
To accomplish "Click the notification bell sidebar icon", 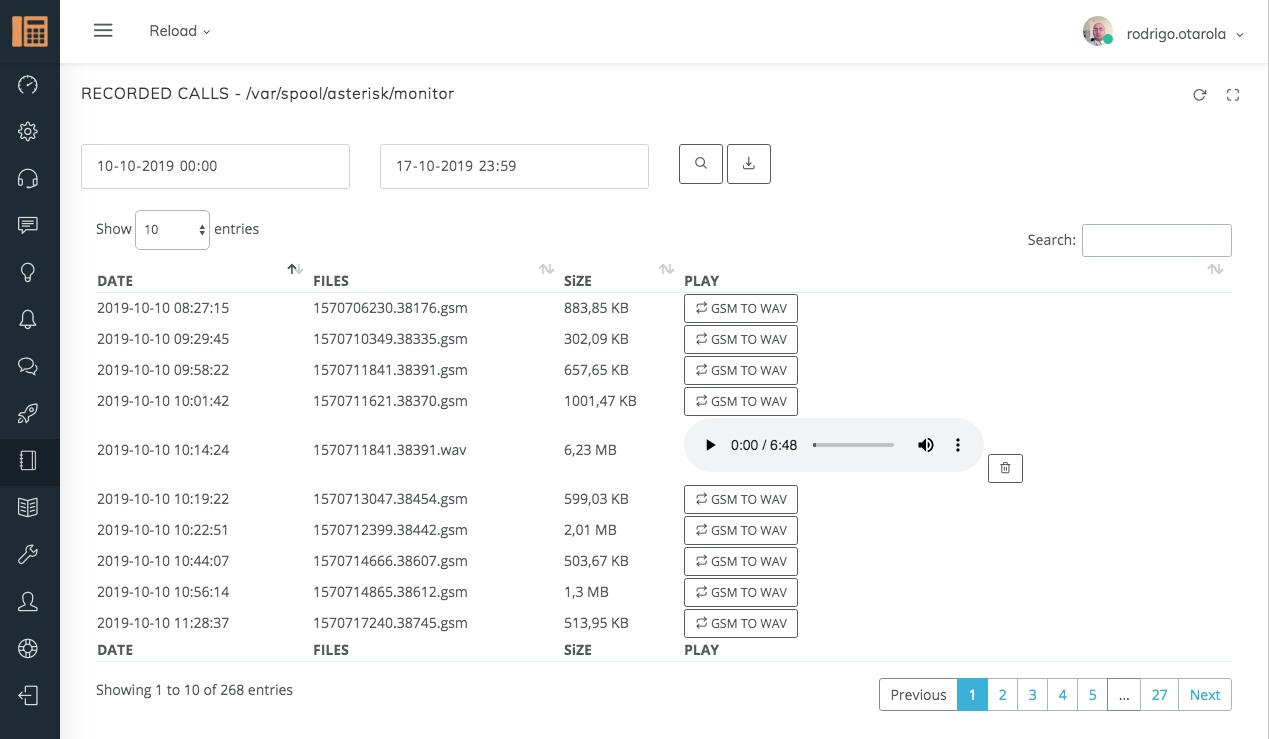I will click(x=28, y=319).
